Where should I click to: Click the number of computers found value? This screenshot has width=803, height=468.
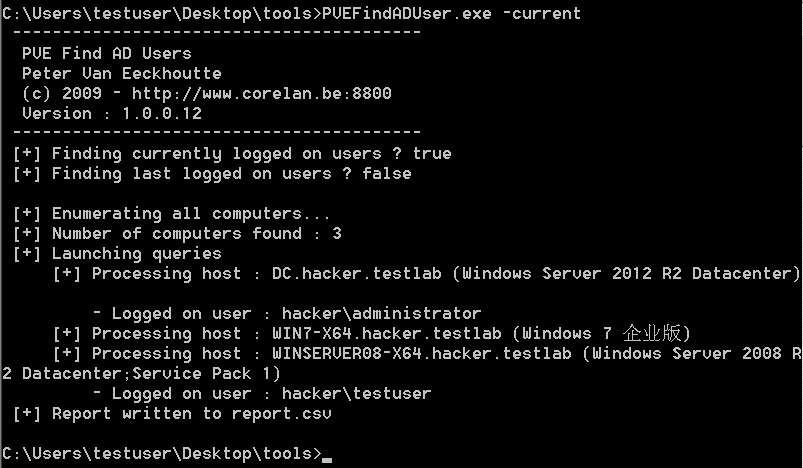337,233
